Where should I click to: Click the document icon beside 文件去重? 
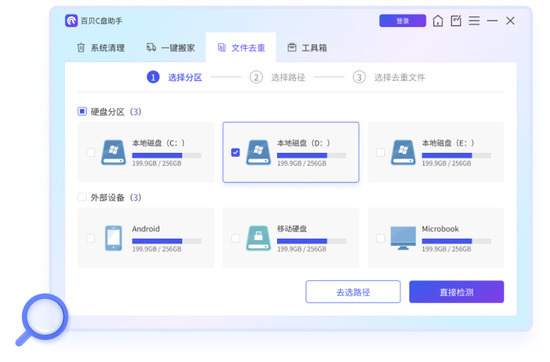(x=222, y=47)
